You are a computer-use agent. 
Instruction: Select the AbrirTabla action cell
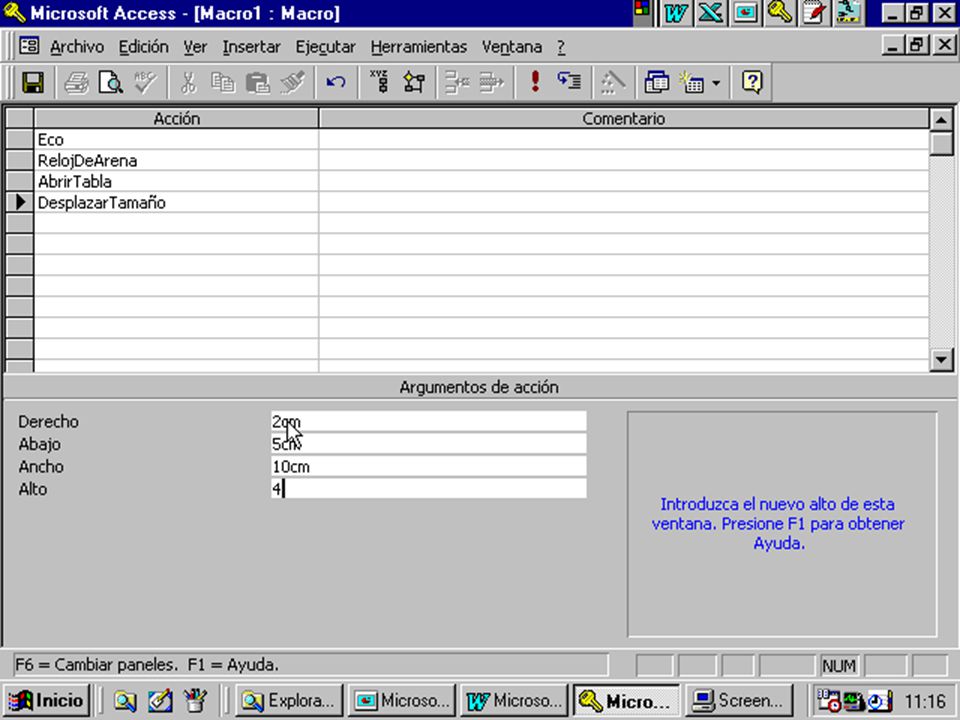(176, 181)
